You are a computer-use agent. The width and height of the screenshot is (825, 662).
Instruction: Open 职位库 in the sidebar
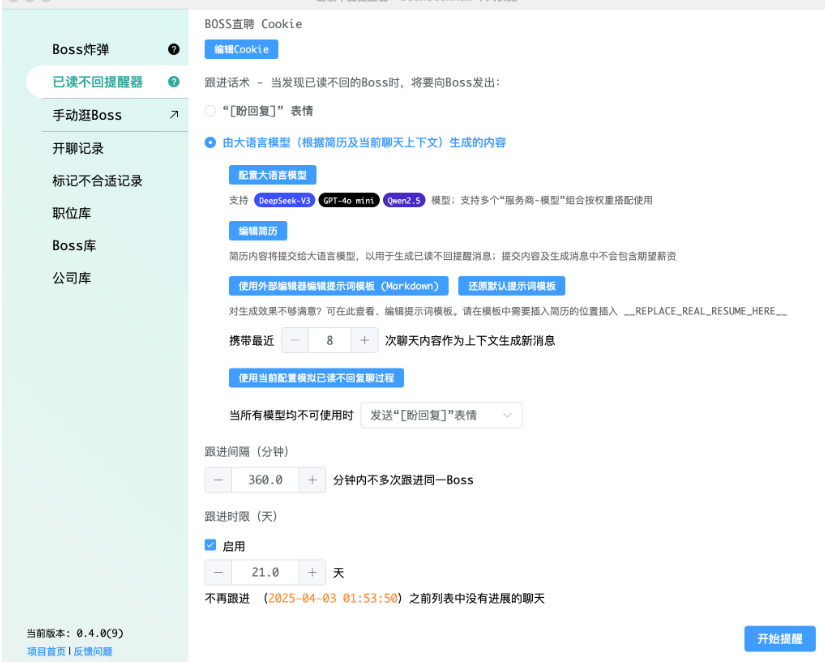point(72,213)
